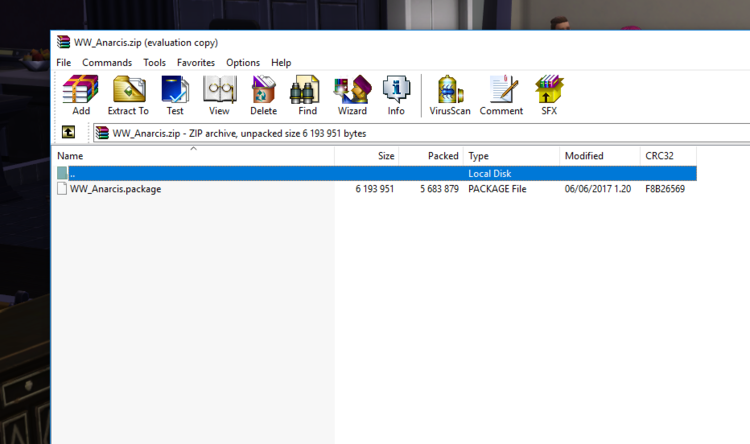Open Extract To from the toolbar
750x444 pixels.
[x=128, y=95]
